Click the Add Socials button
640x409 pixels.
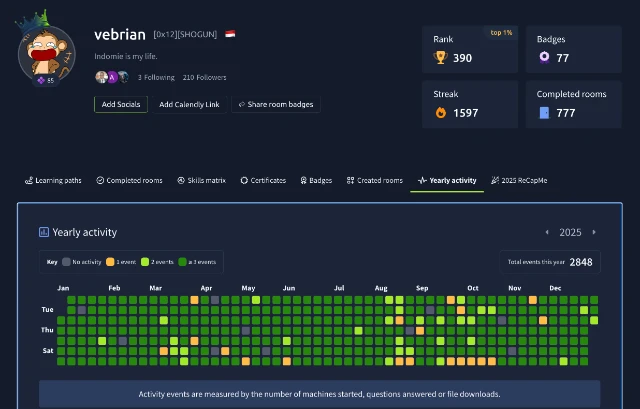tap(121, 104)
